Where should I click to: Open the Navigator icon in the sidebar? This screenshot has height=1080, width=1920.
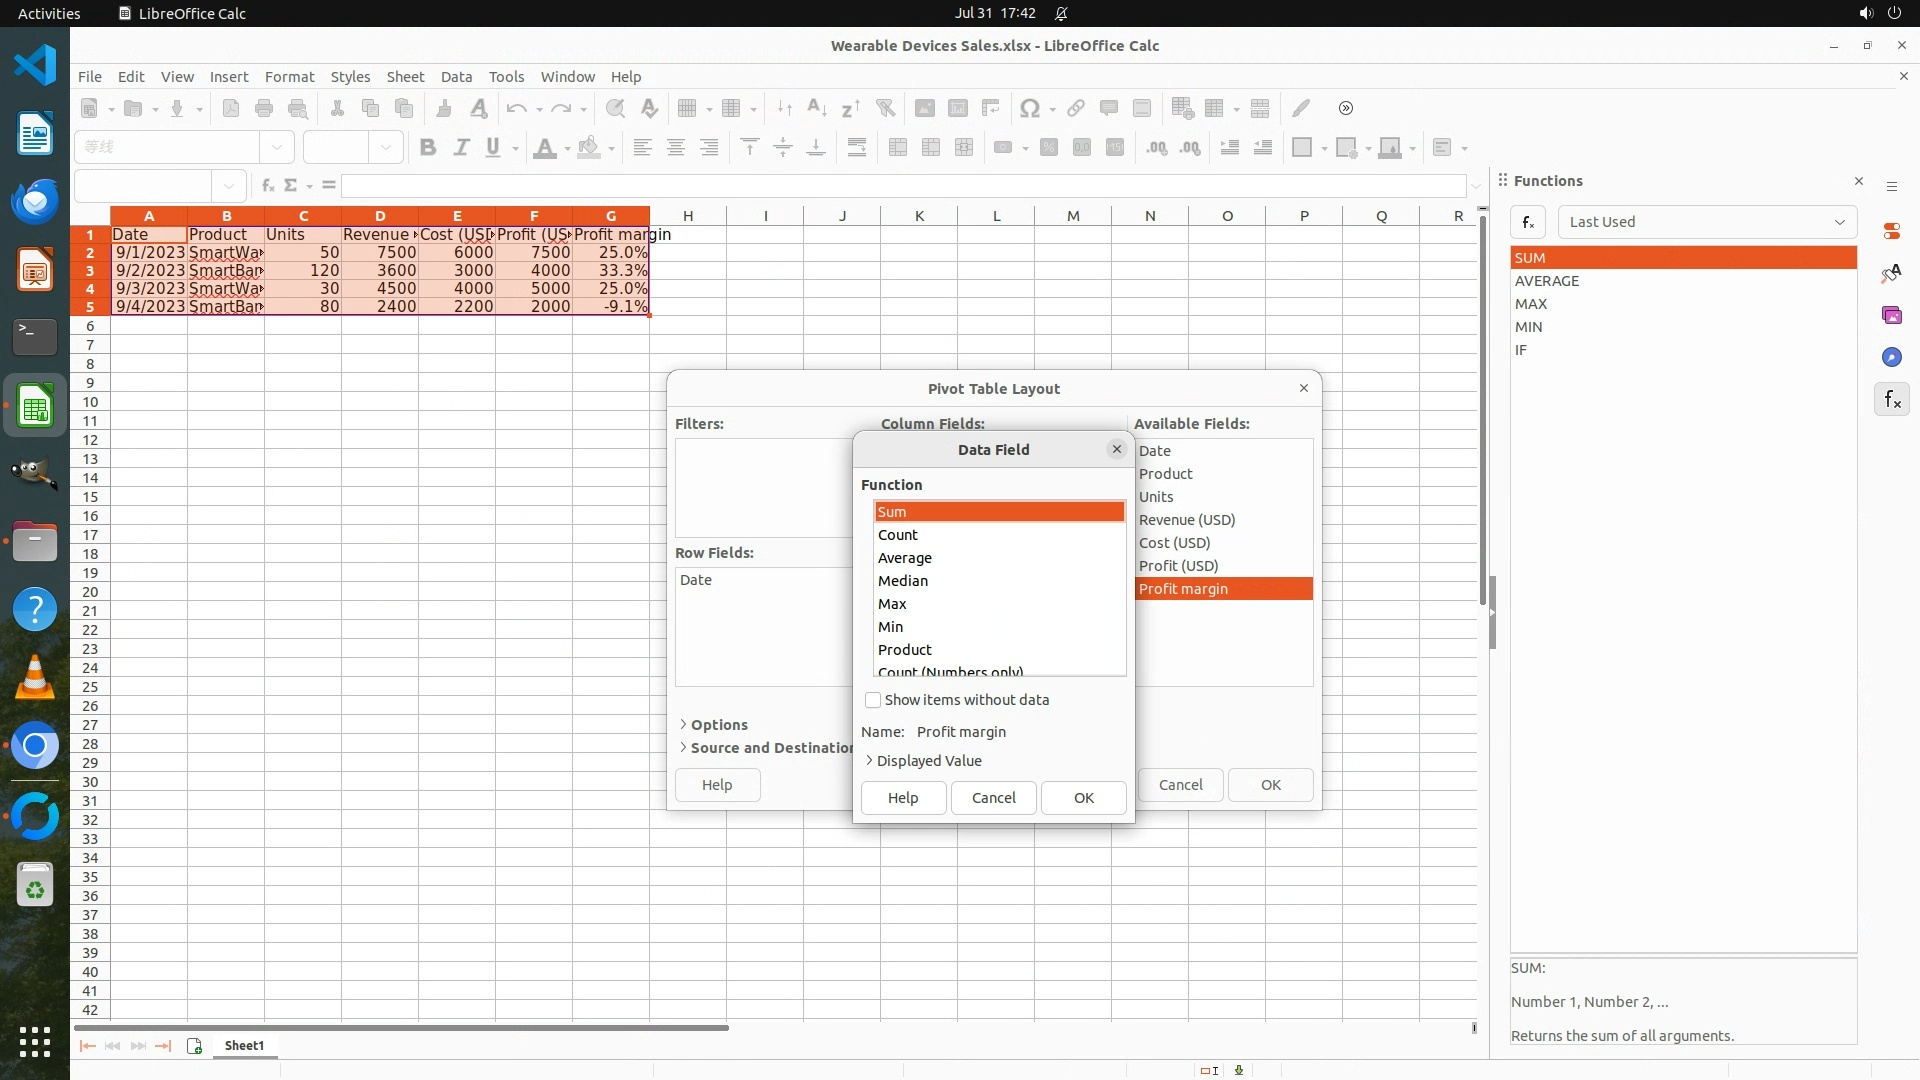[1891, 358]
